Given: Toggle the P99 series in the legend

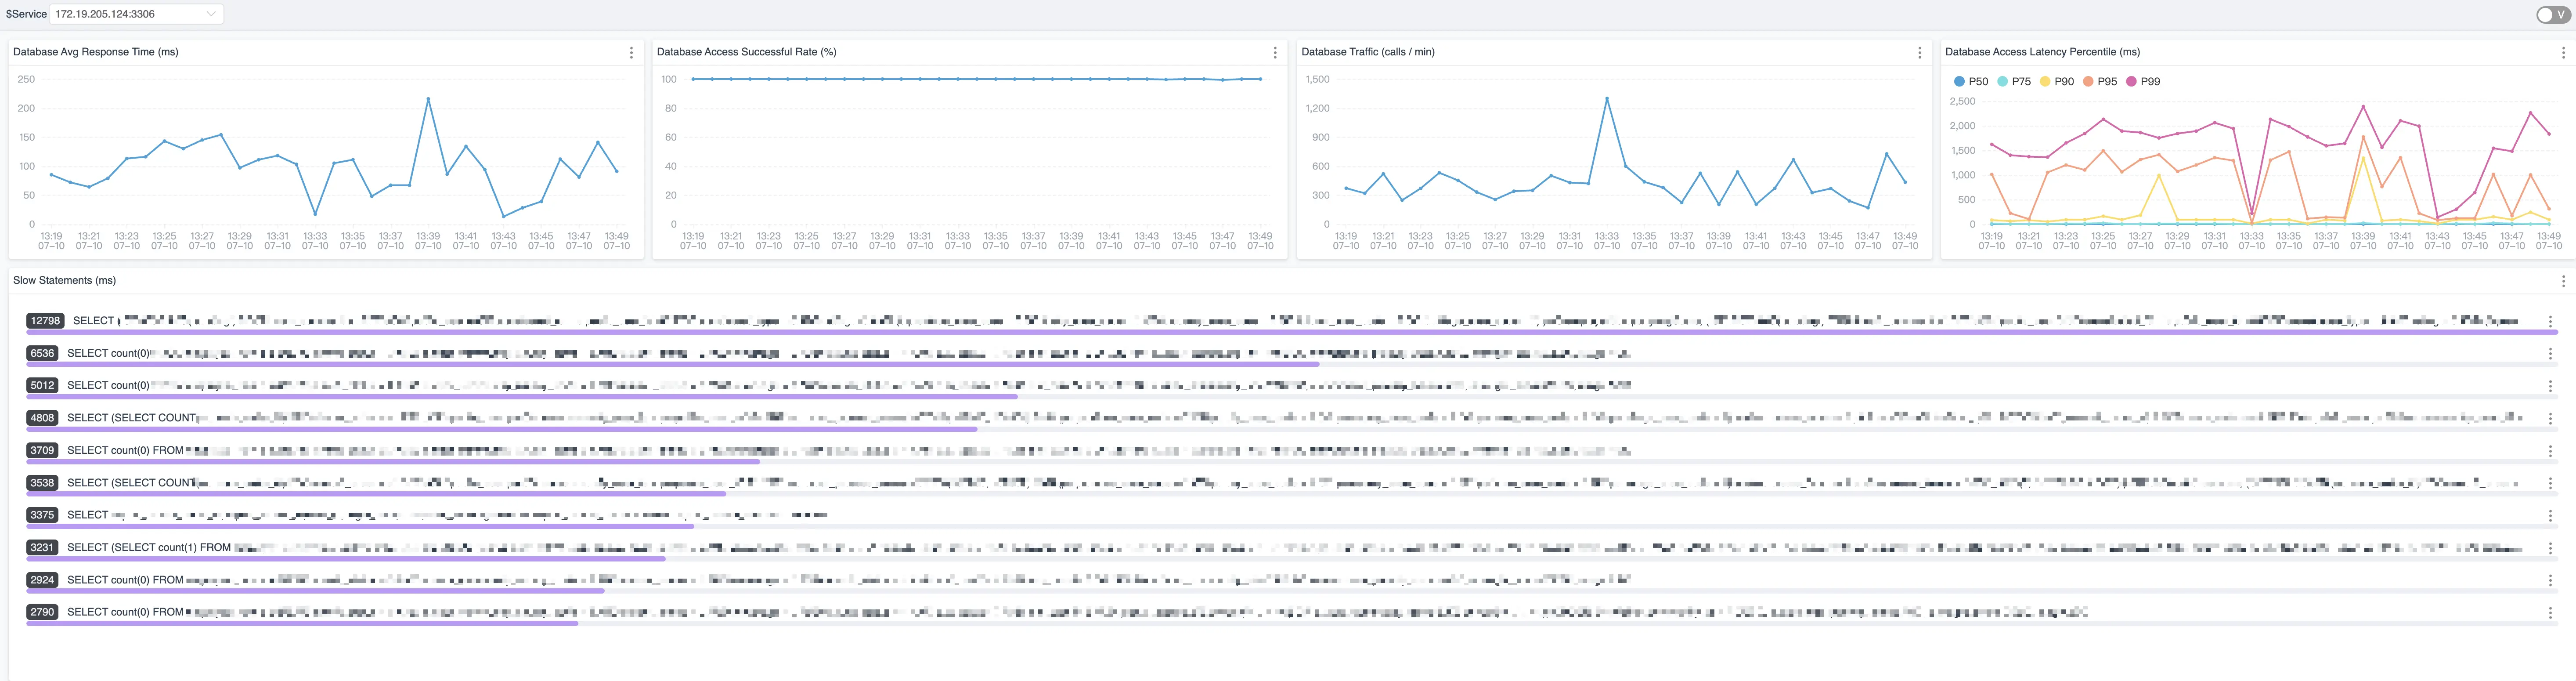Looking at the screenshot, I should pyautogui.click(x=2143, y=82).
